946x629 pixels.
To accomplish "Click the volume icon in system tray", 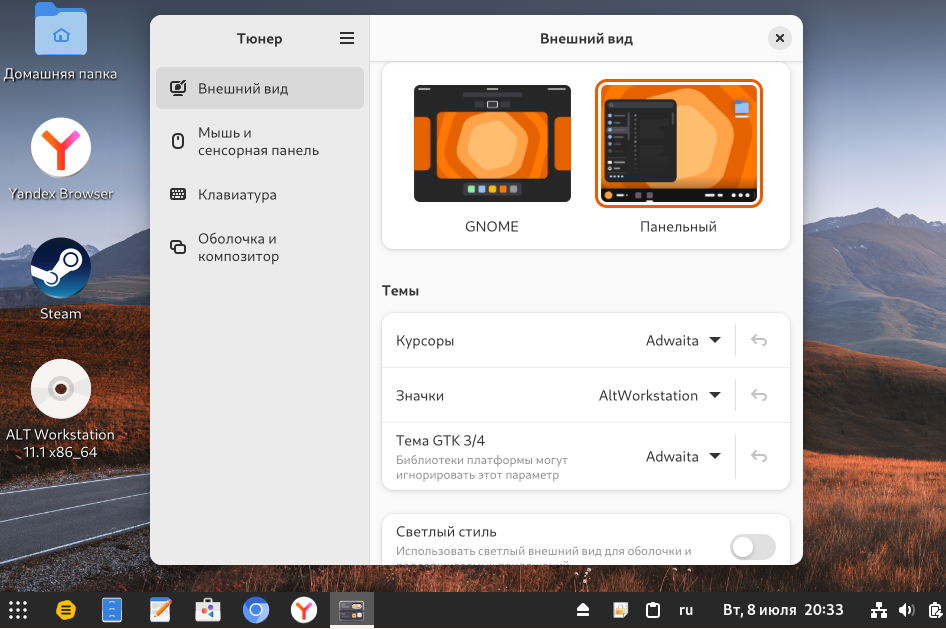I will click(906, 610).
